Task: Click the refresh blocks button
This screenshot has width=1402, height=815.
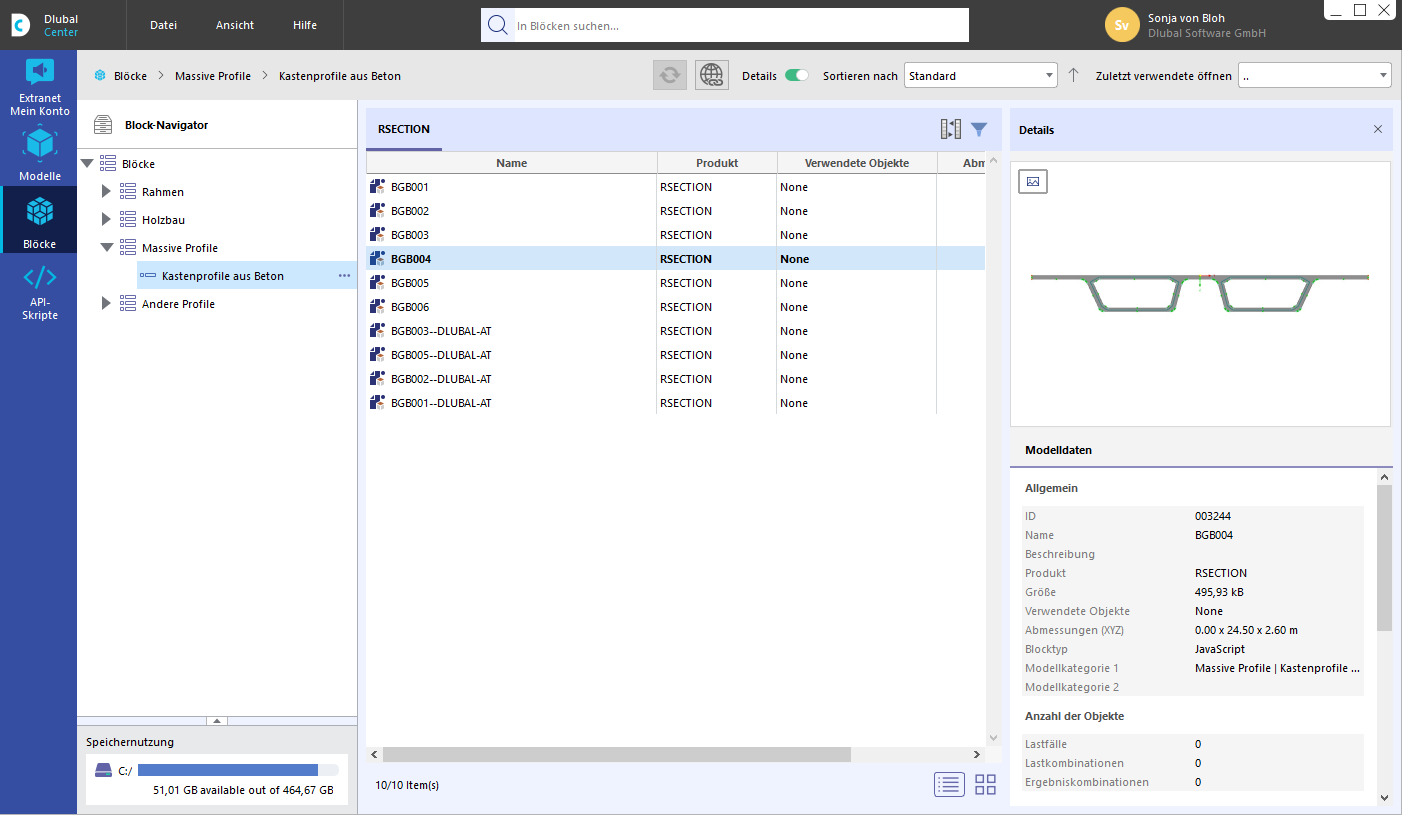Action: [670, 75]
